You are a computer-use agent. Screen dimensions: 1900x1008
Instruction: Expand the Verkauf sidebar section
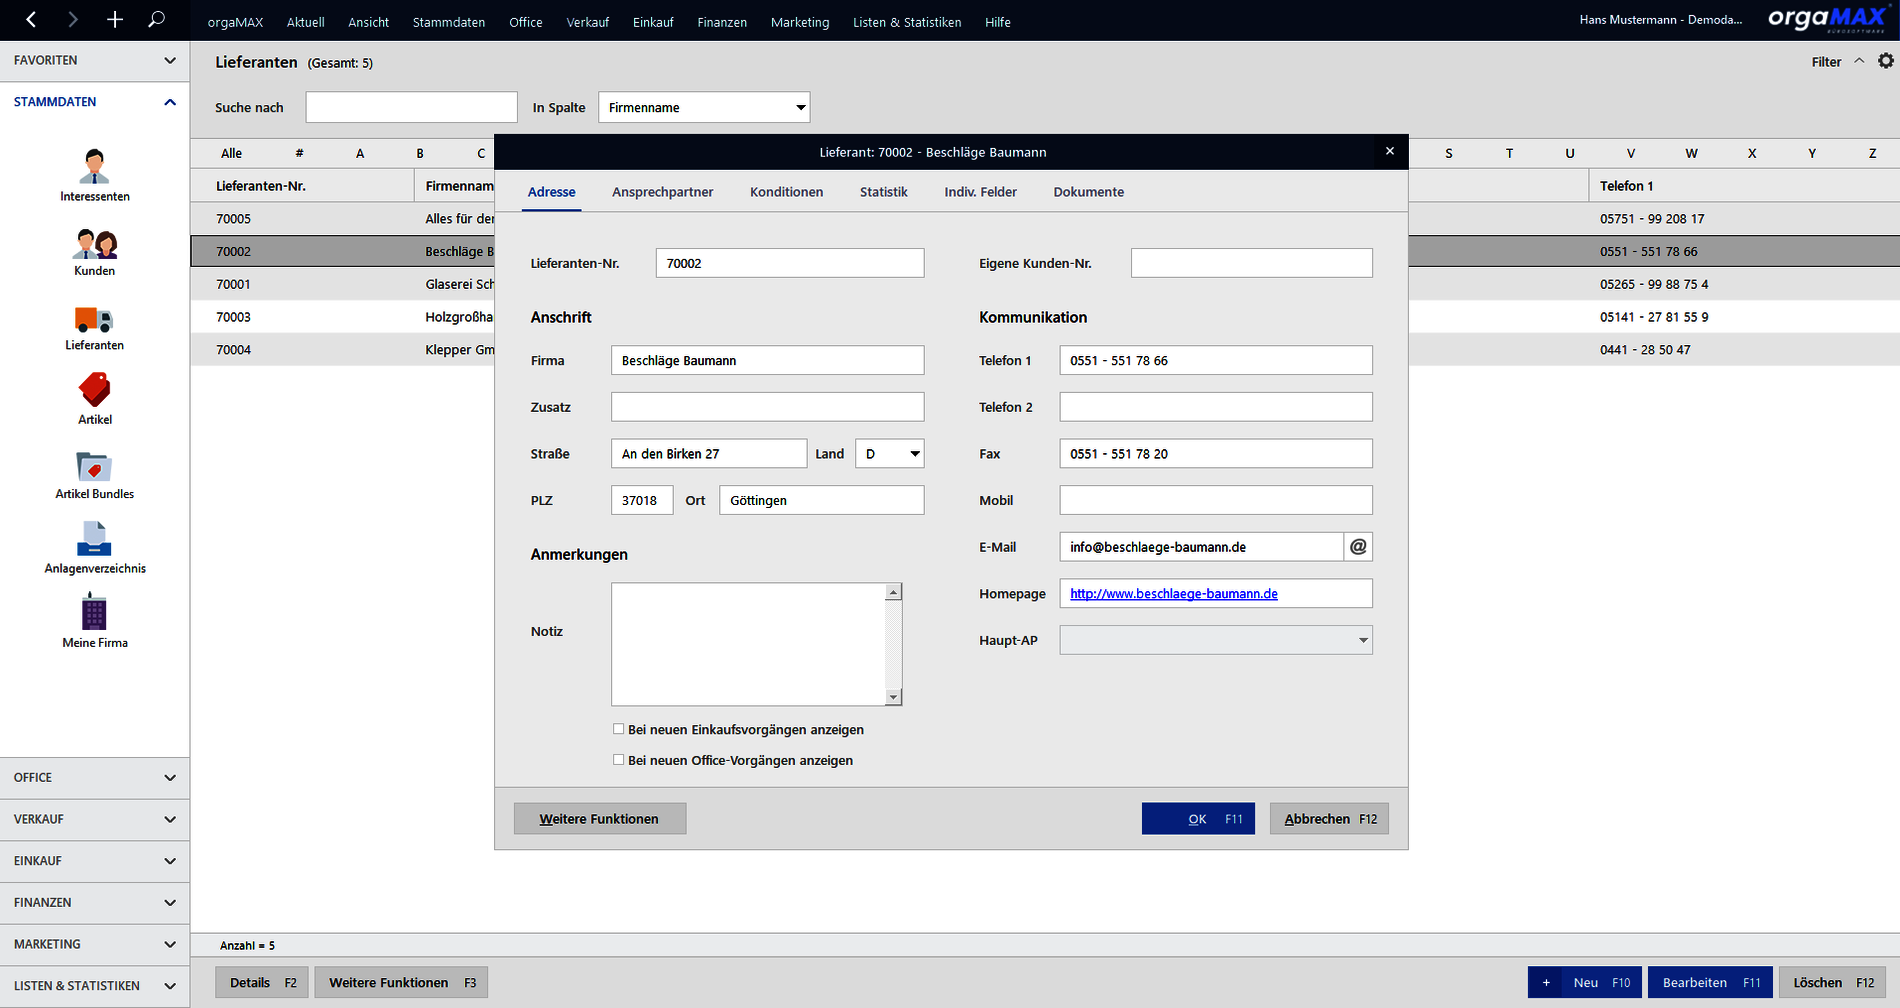pyautogui.click(x=94, y=819)
